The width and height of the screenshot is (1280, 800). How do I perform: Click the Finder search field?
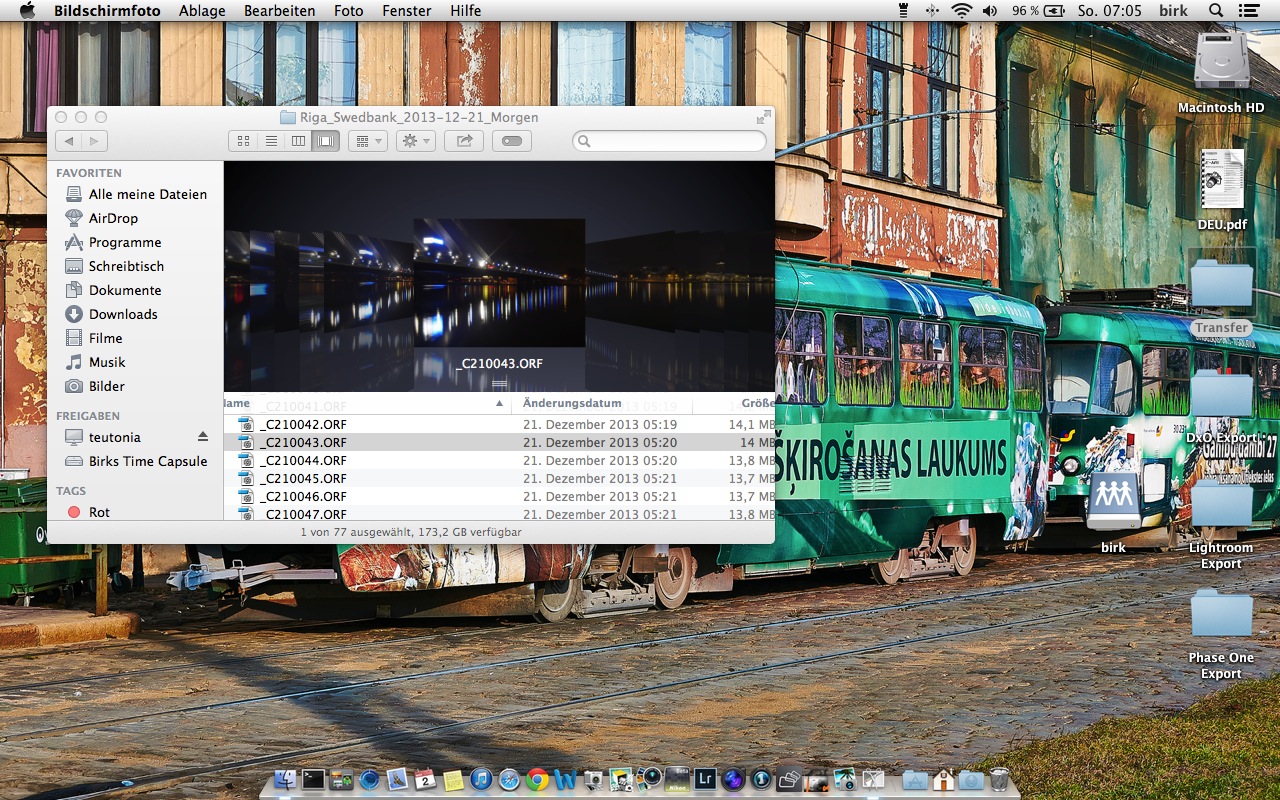669,142
